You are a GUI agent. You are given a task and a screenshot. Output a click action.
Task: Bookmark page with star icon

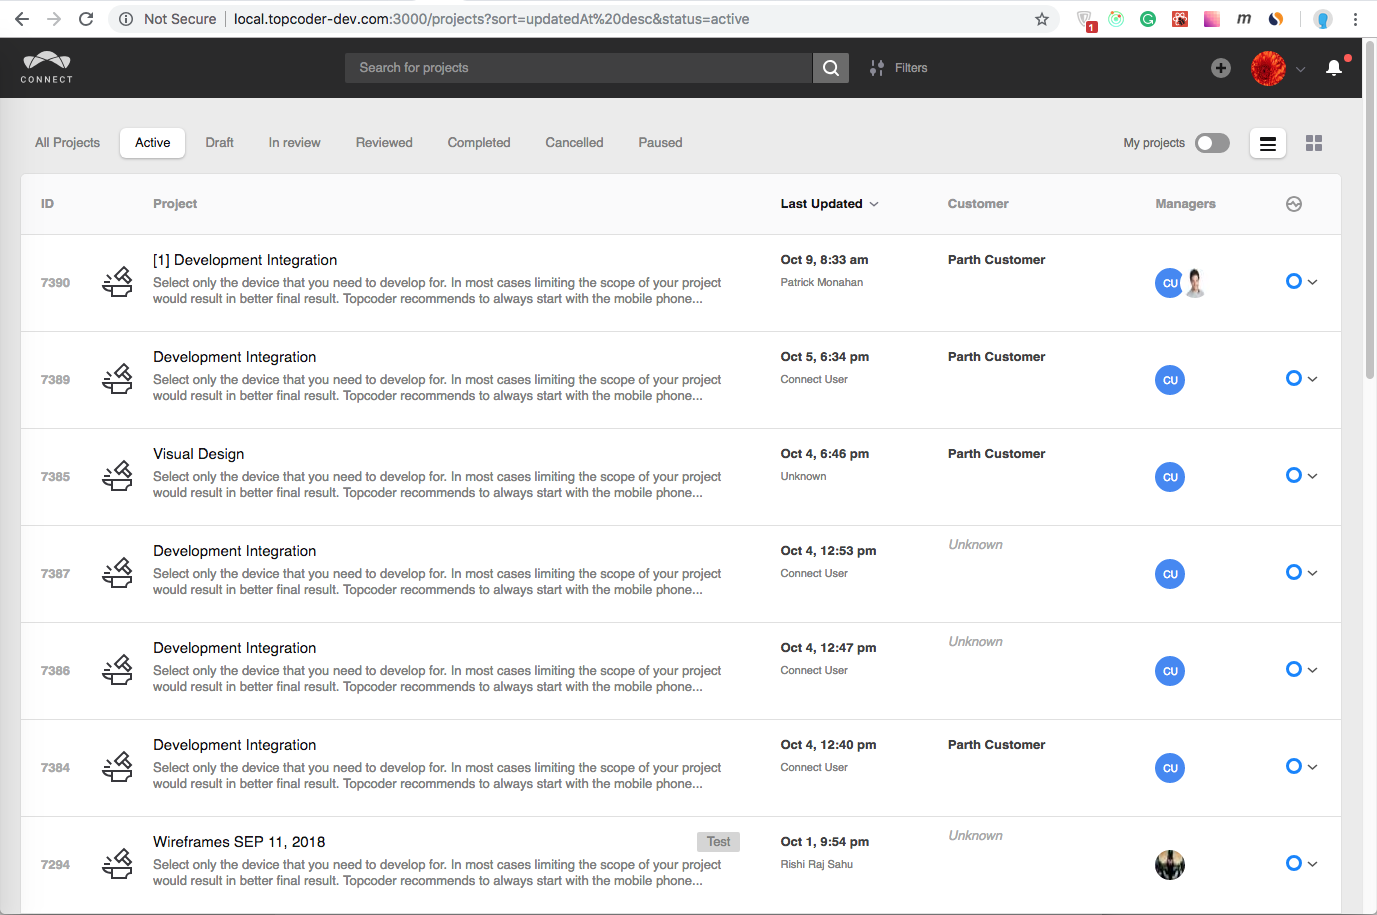[1041, 19]
